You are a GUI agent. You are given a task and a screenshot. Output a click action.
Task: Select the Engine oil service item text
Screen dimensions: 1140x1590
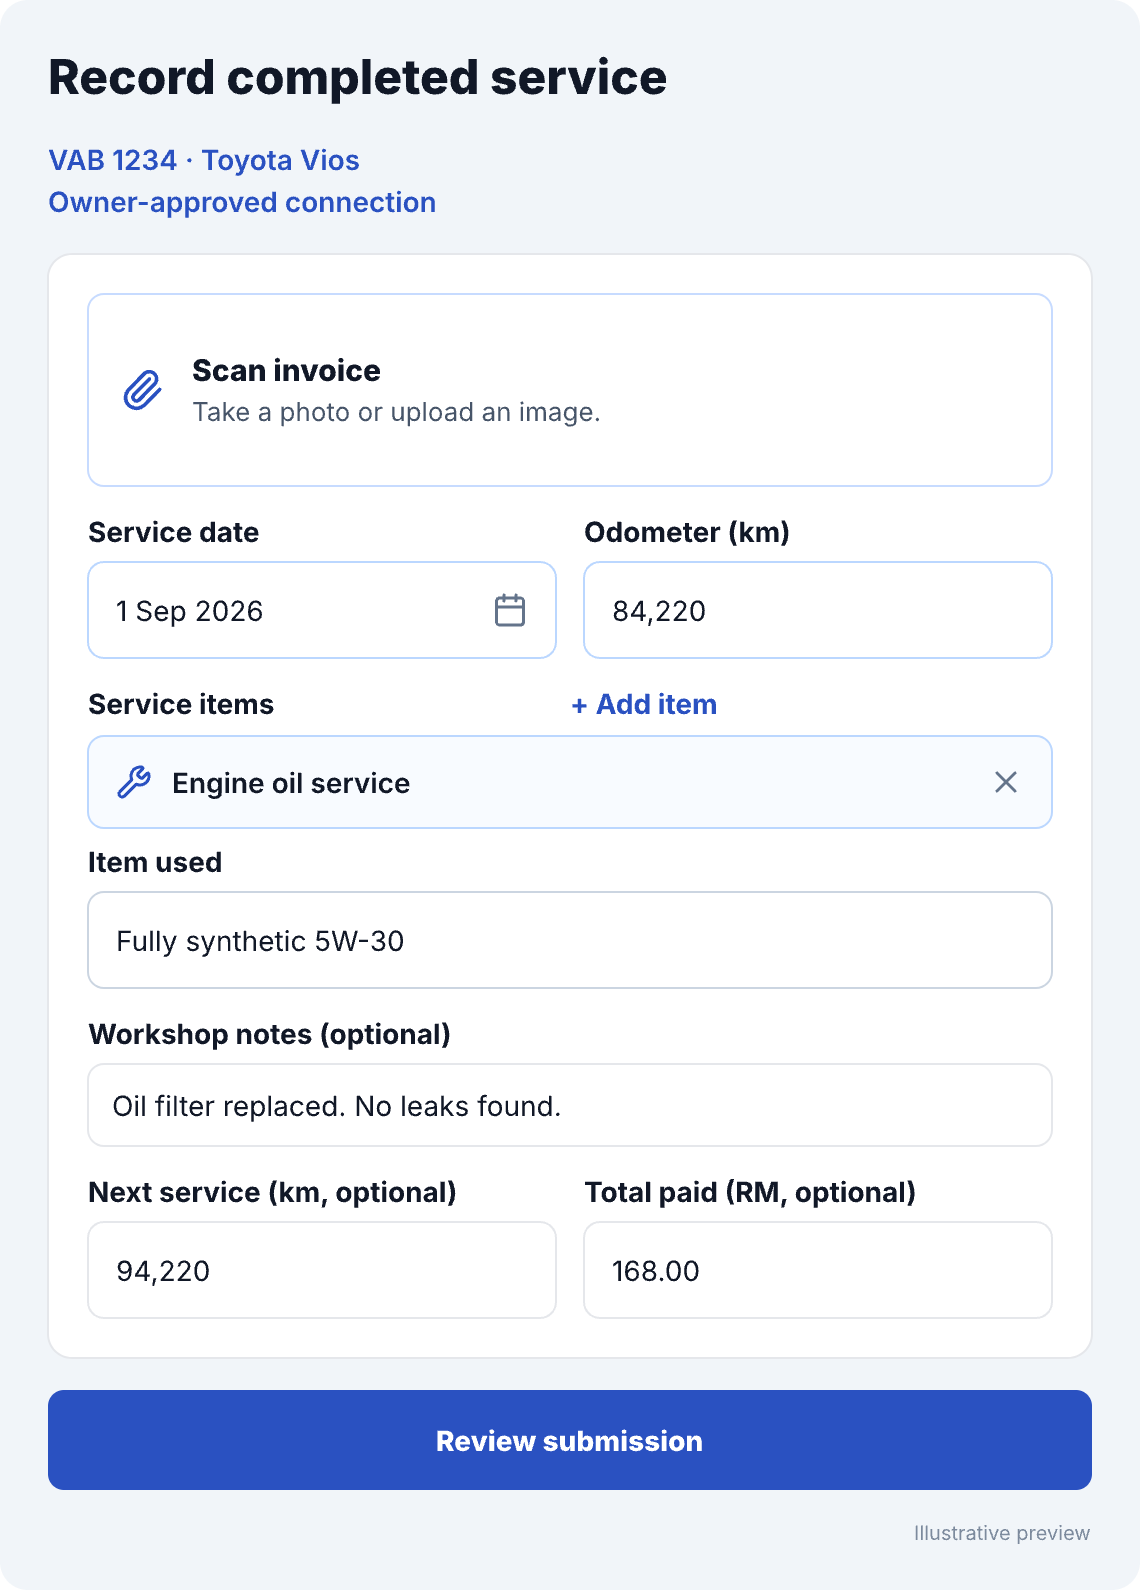pos(291,783)
